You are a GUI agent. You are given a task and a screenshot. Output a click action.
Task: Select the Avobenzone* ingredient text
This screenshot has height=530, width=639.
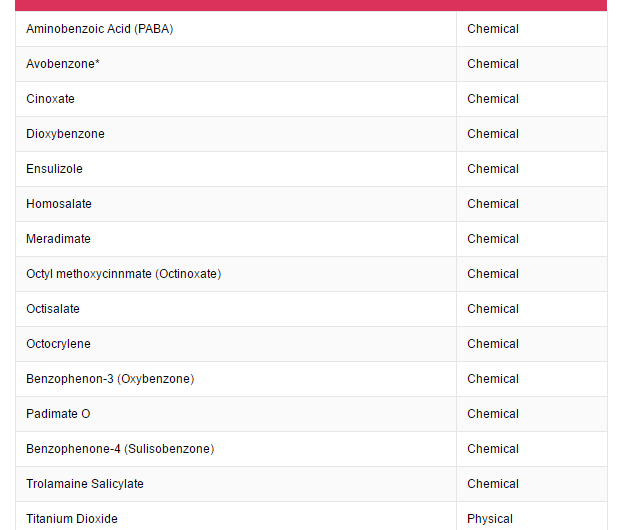(62, 64)
